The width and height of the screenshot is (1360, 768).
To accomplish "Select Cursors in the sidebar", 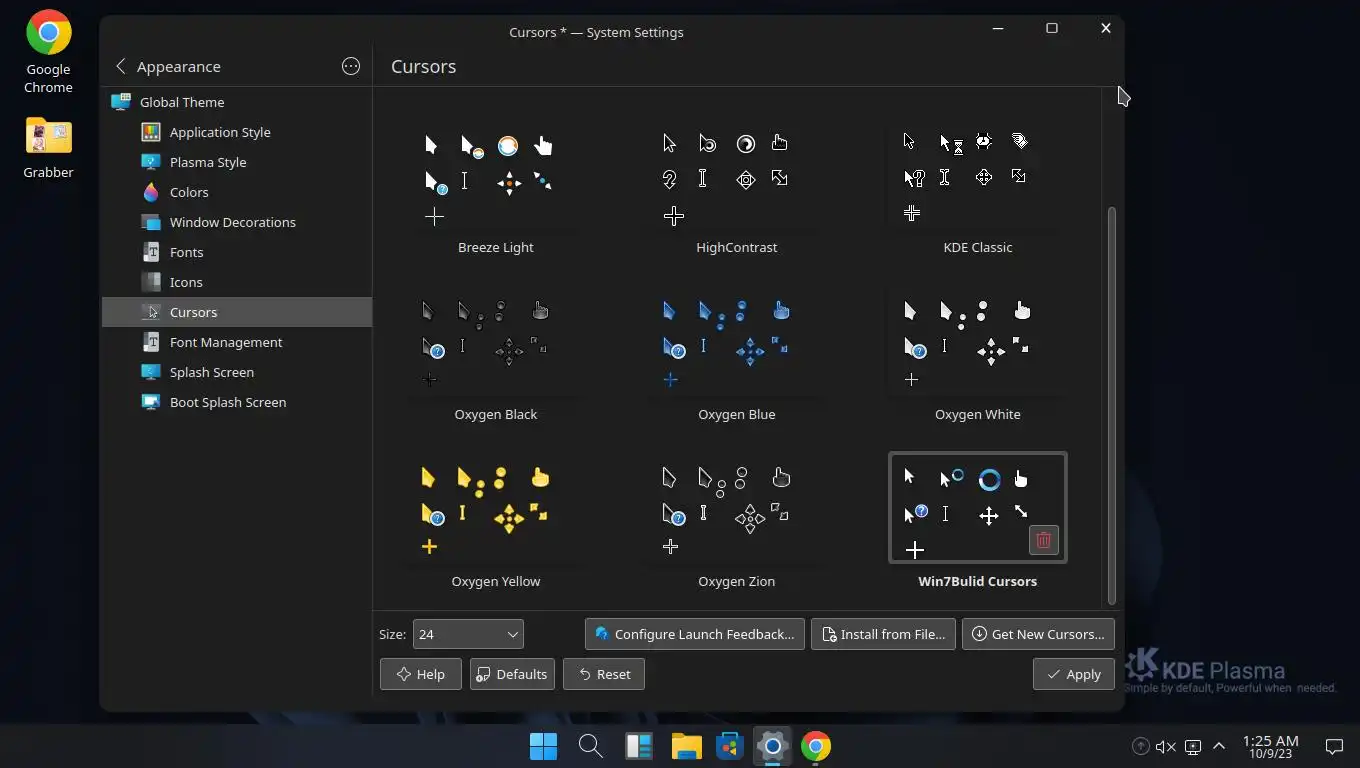I will [237, 312].
